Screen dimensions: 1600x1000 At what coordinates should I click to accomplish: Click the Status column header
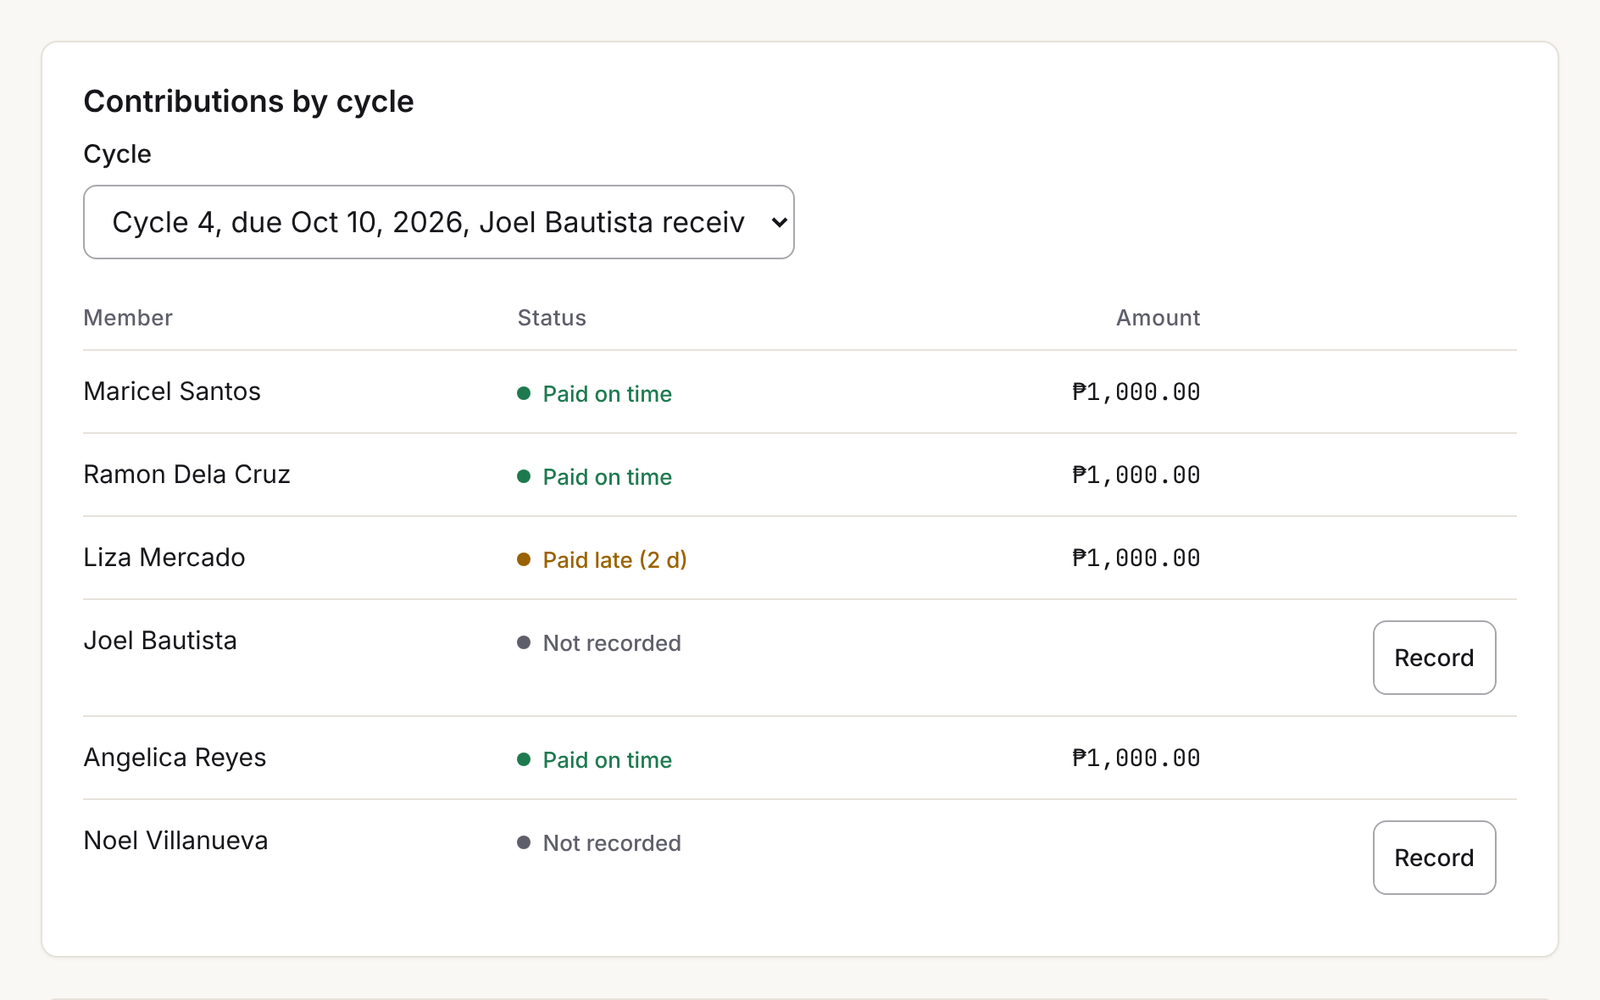pos(552,318)
